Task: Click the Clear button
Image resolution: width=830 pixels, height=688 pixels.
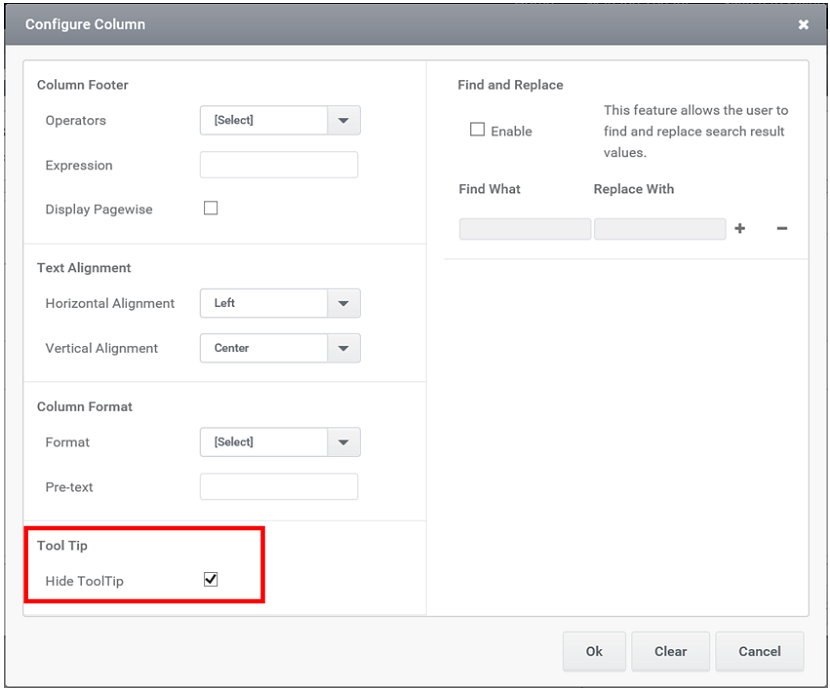Action: pos(670,651)
